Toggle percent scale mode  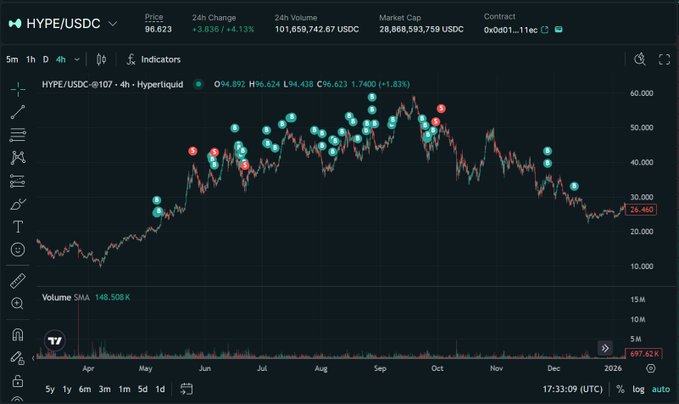tap(620, 389)
